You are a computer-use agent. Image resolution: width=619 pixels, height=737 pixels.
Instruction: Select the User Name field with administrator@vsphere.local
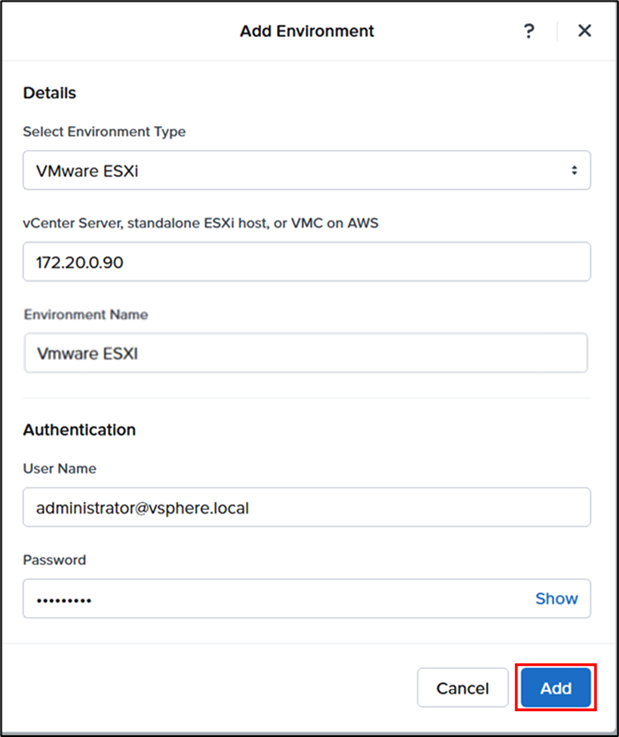coord(306,507)
